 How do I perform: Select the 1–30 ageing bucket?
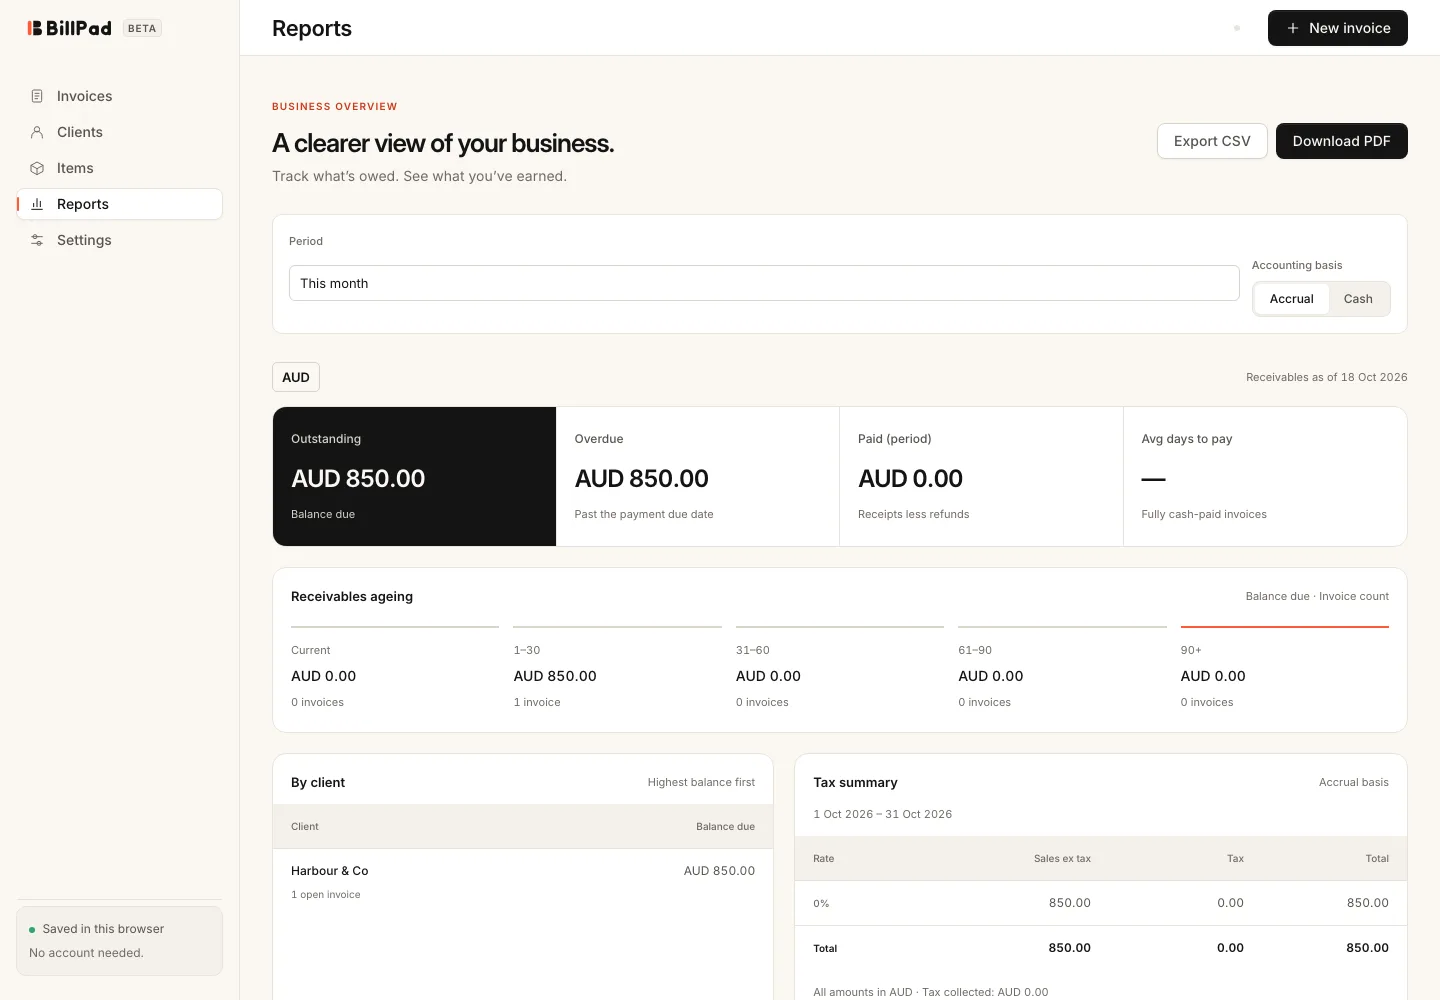tap(617, 670)
